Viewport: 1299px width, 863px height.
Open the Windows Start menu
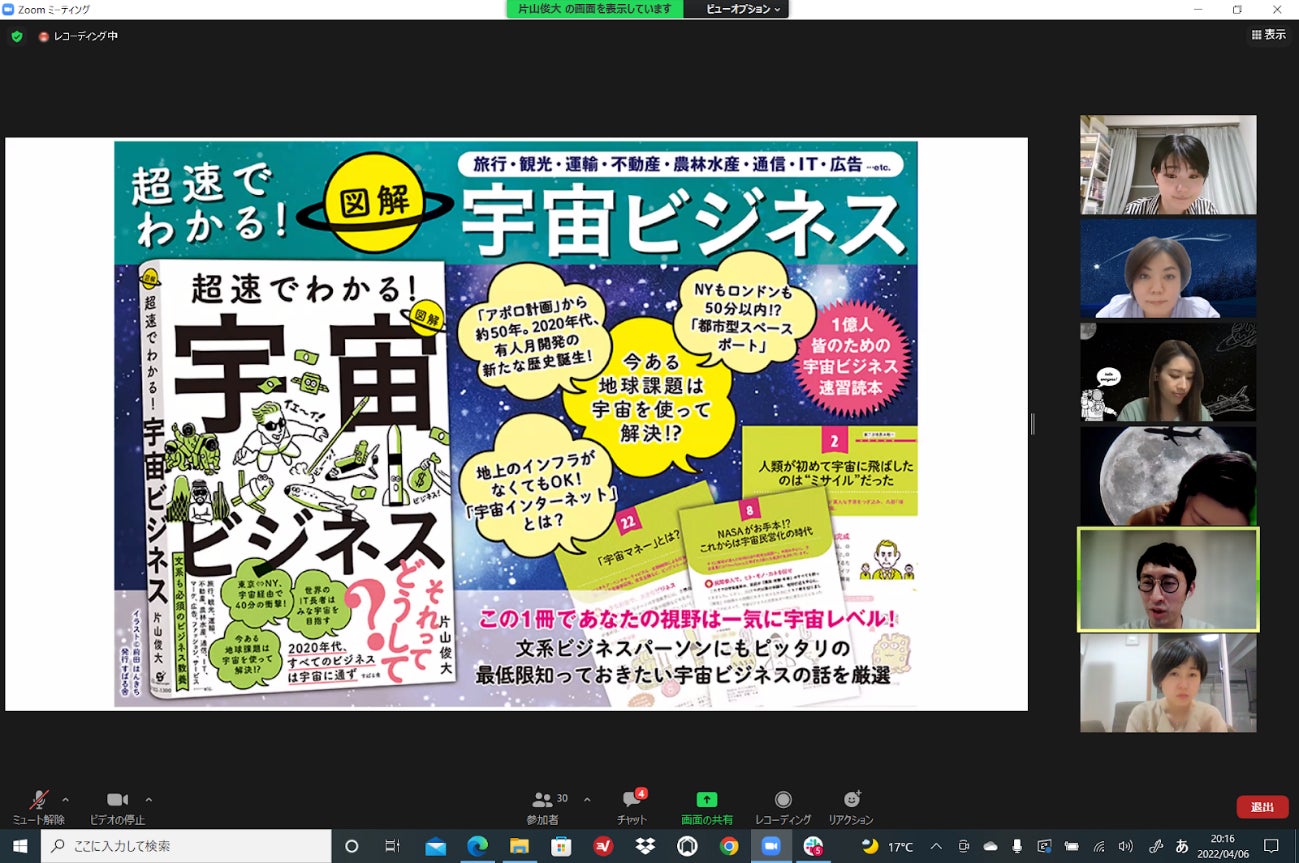point(20,846)
